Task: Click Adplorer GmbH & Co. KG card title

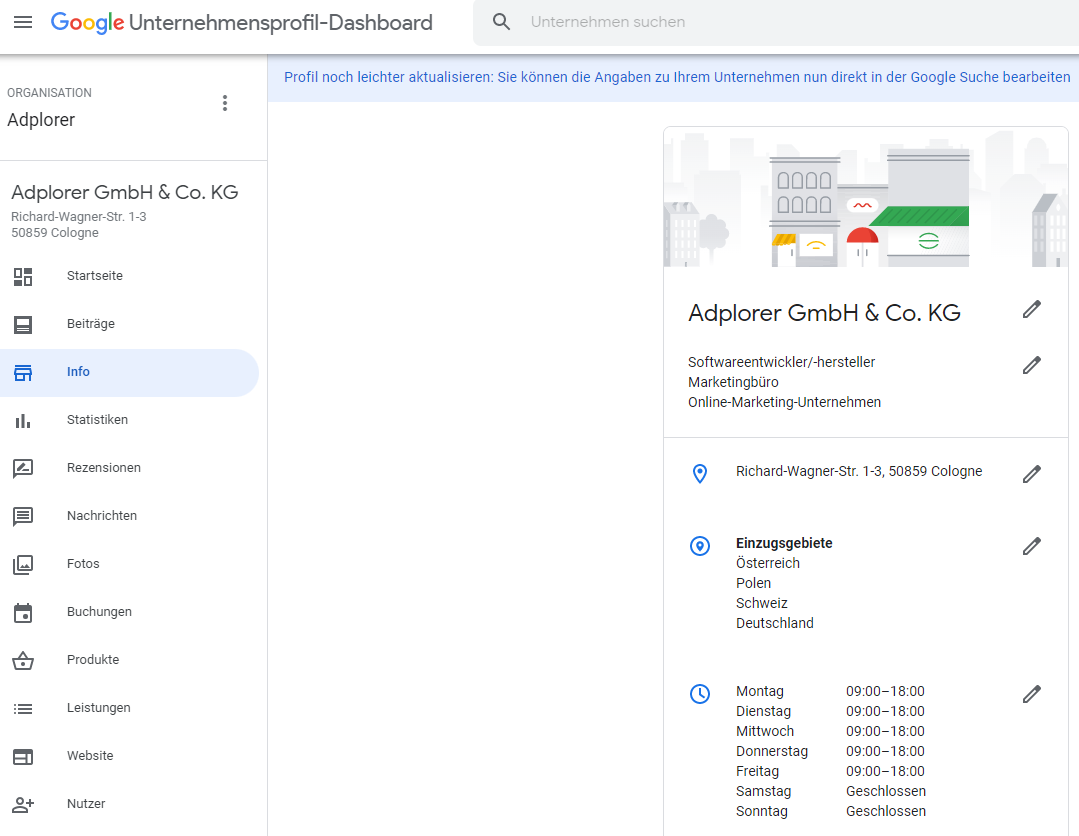Action: click(x=824, y=313)
